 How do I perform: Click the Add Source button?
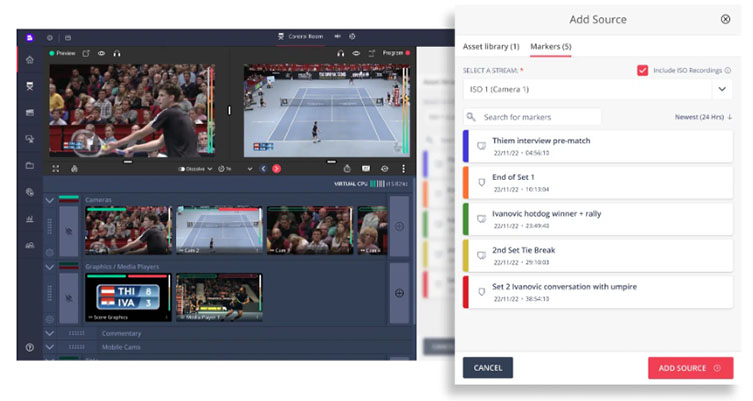[x=690, y=368]
